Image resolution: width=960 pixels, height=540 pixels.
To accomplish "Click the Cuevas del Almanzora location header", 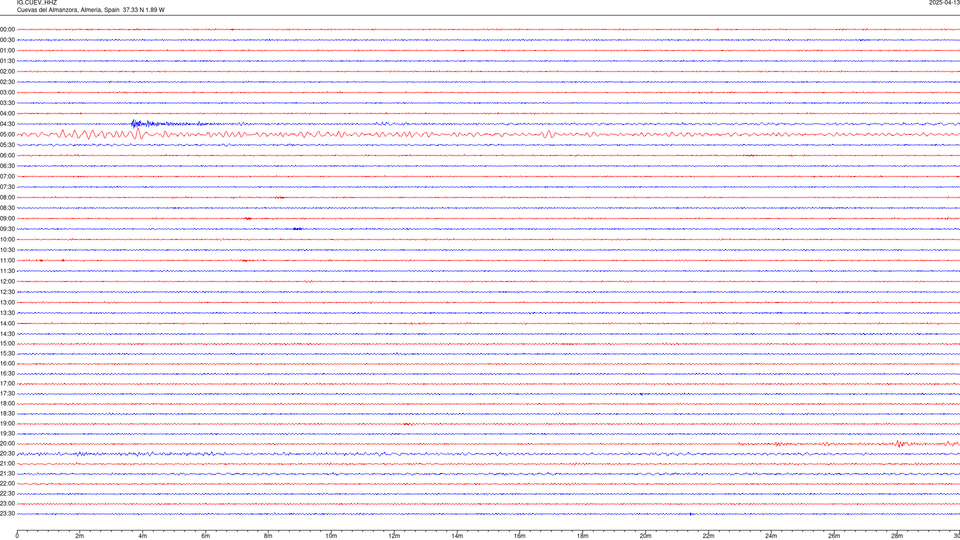I will pyautogui.click(x=91, y=10).
